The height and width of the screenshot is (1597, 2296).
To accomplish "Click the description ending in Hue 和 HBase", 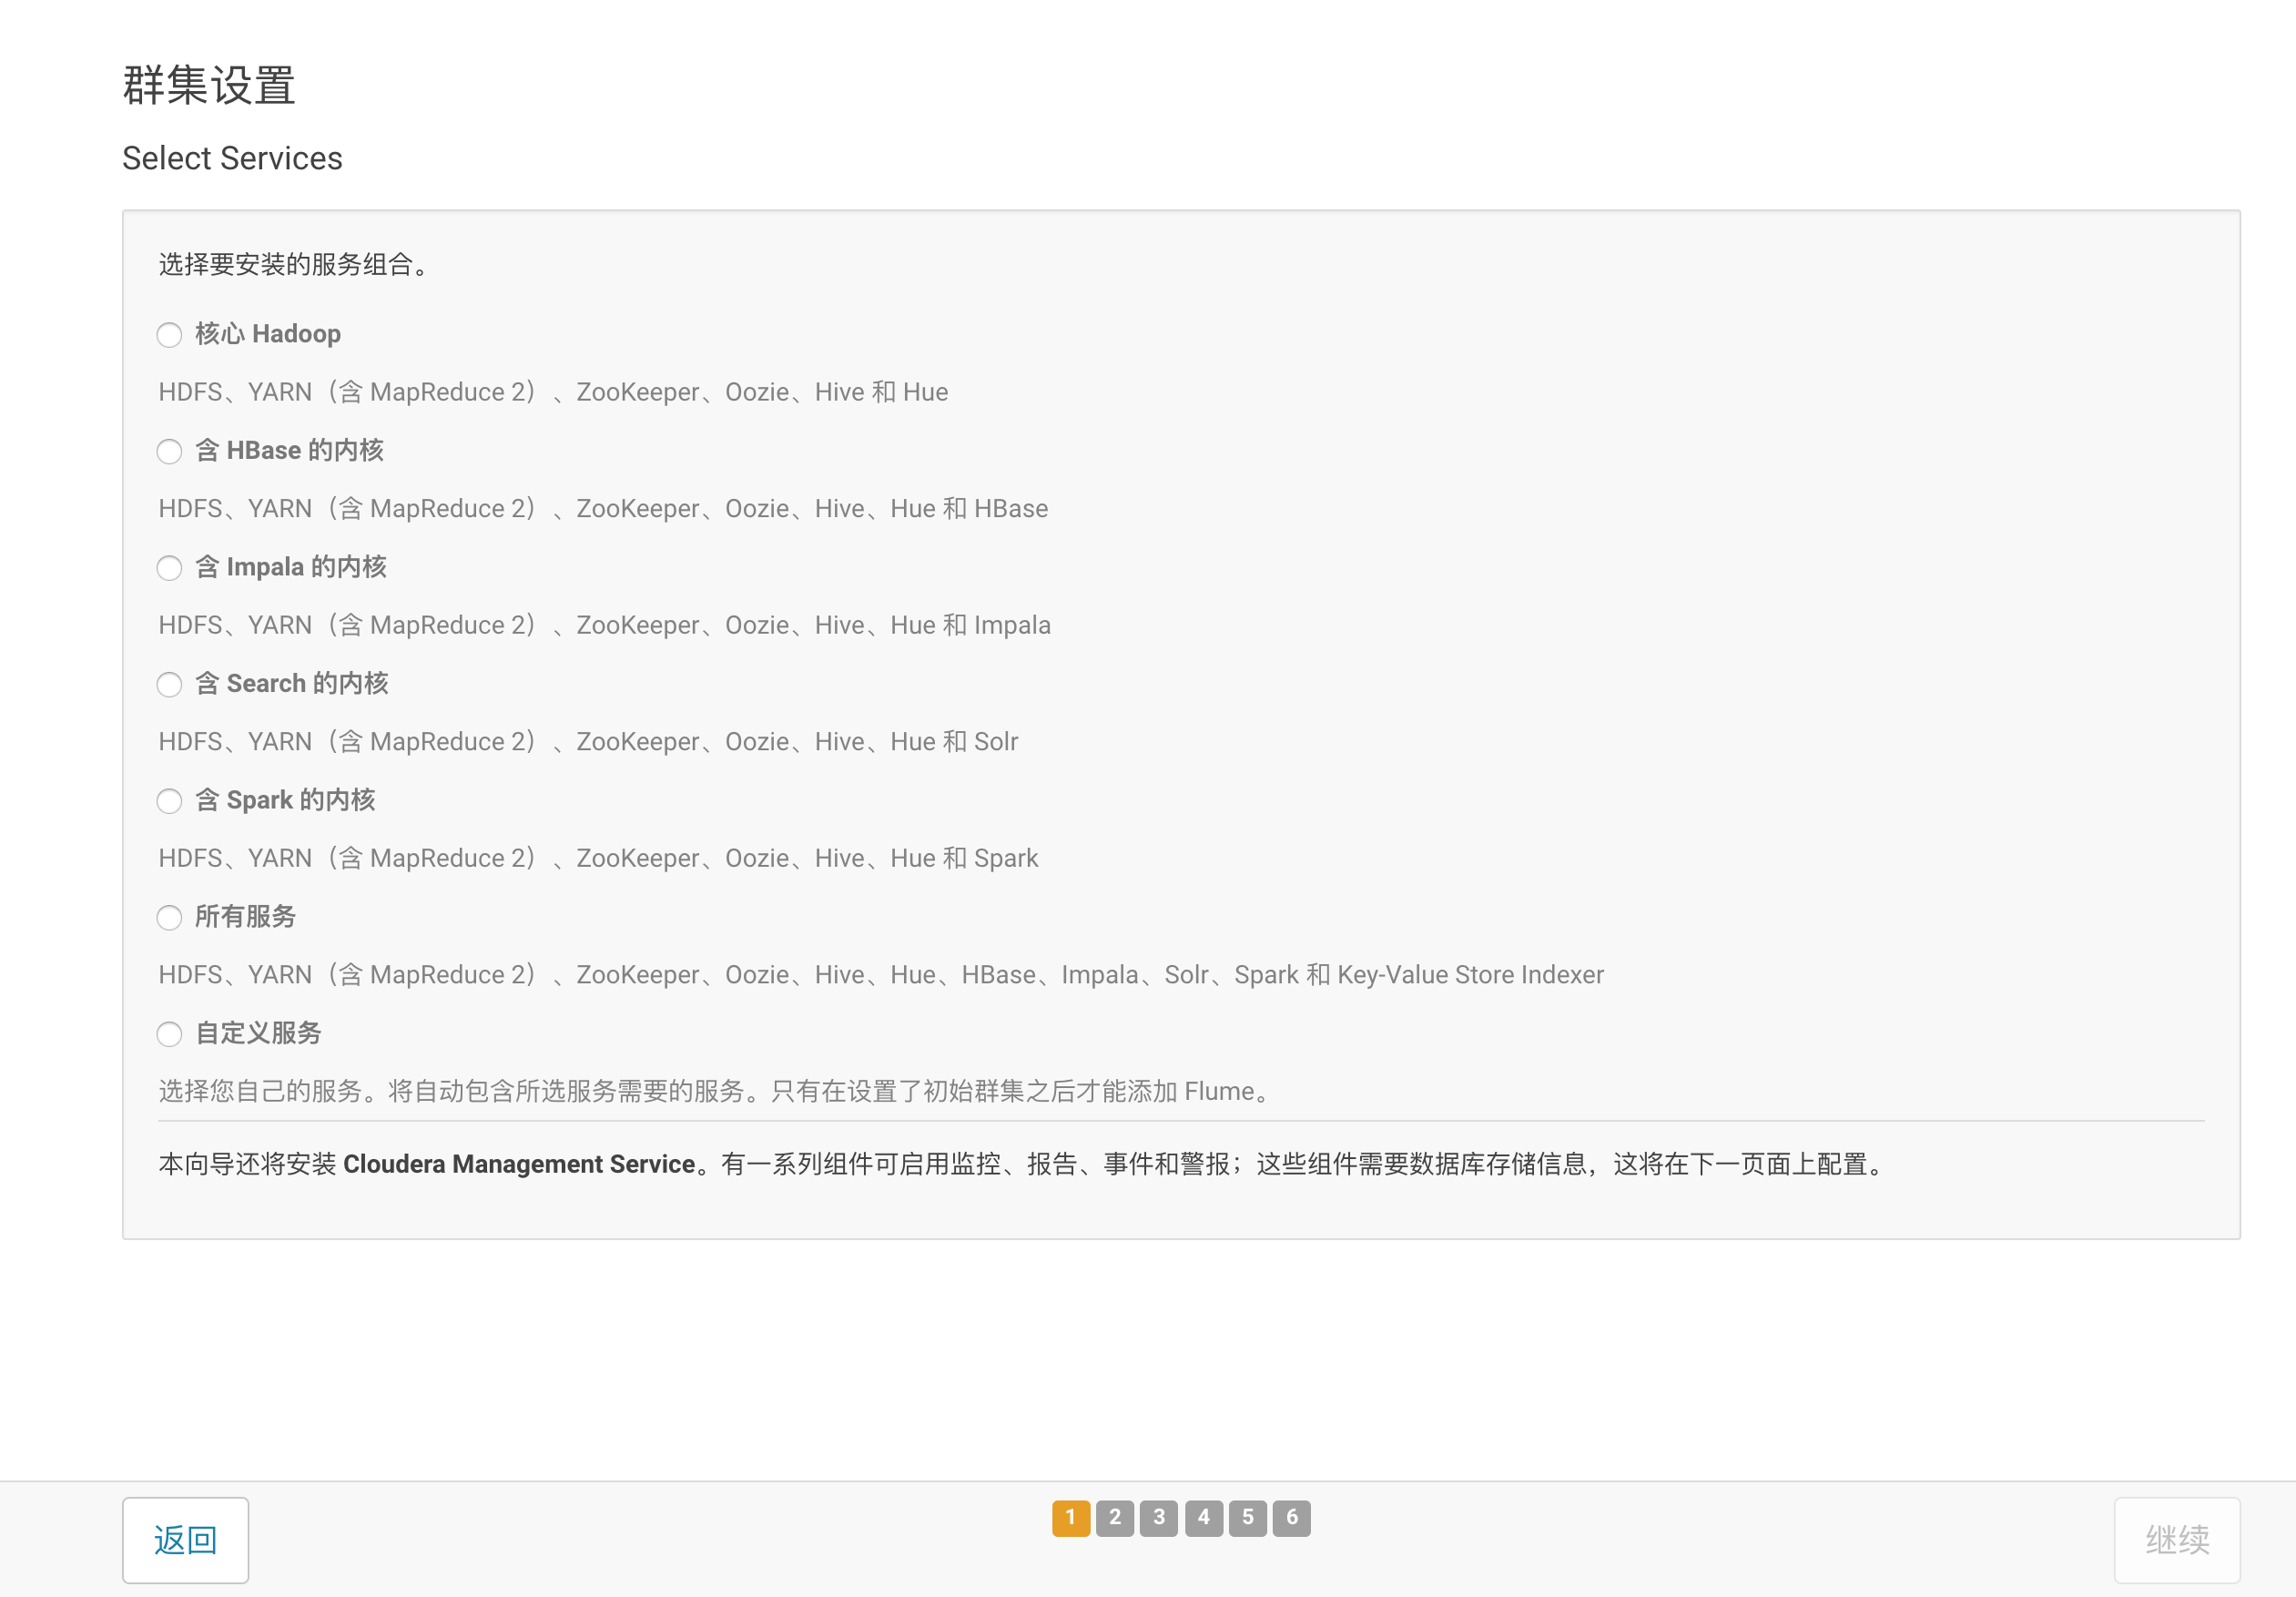I will pyautogui.click(x=603, y=509).
